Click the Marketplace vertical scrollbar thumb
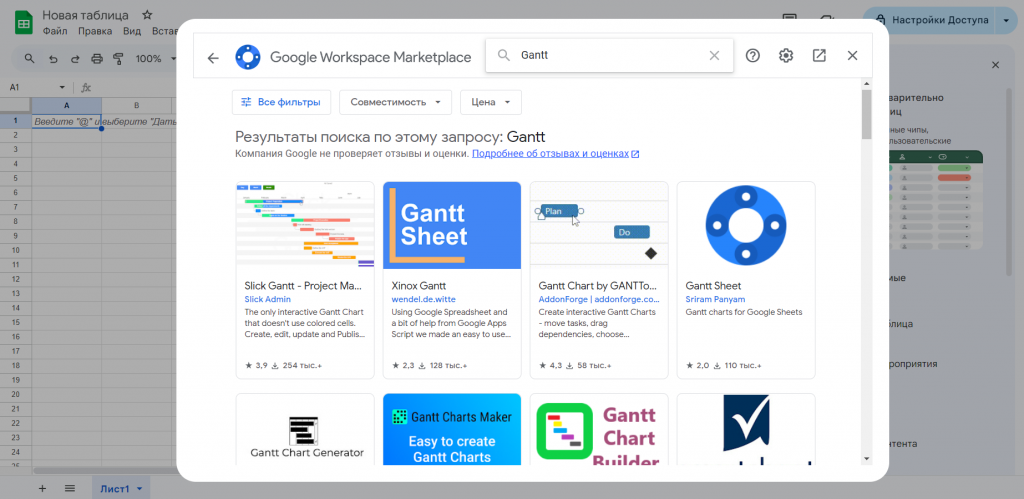This screenshot has height=499, width=1024. [x=867, y=114]
